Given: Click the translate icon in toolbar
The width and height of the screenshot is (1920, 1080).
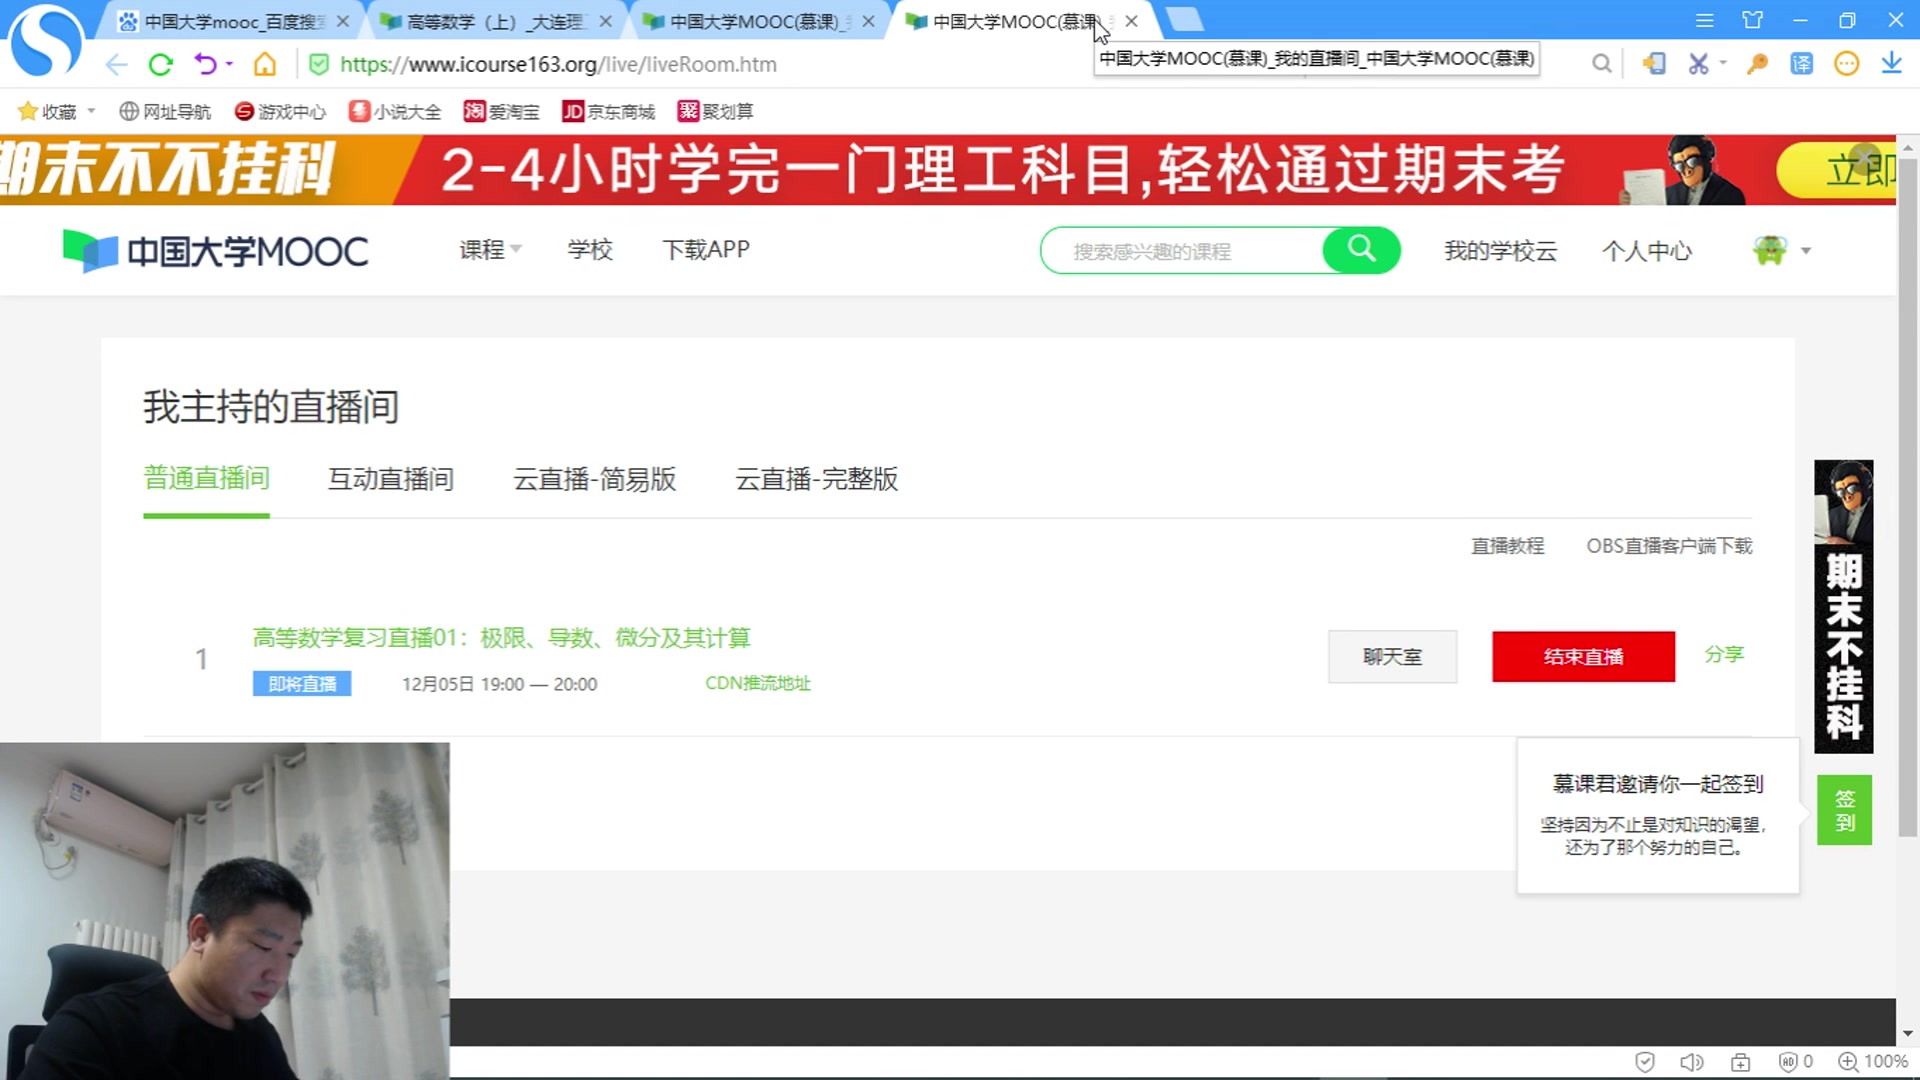Looking at the screenshot, I should (1801, 64).
